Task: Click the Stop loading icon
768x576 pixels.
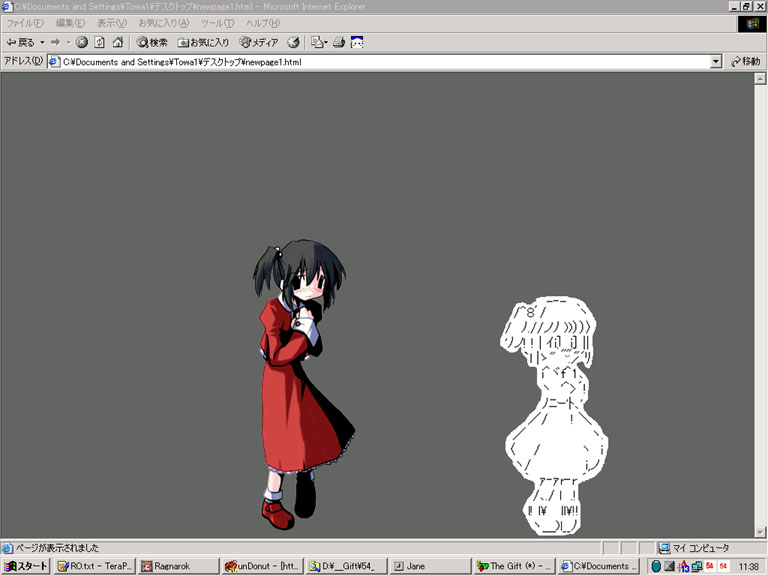Action: pyautogui.click(x=82, y=43)
